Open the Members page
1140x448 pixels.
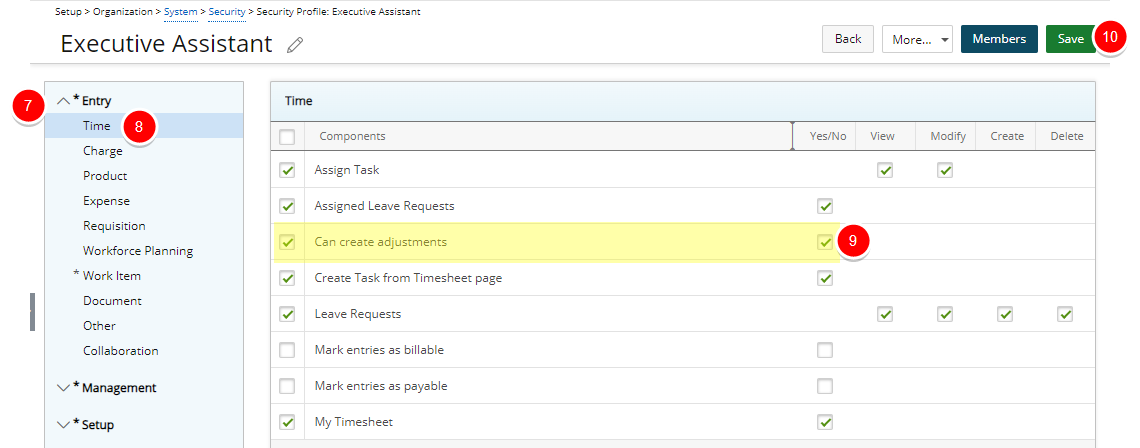point(999,39)
